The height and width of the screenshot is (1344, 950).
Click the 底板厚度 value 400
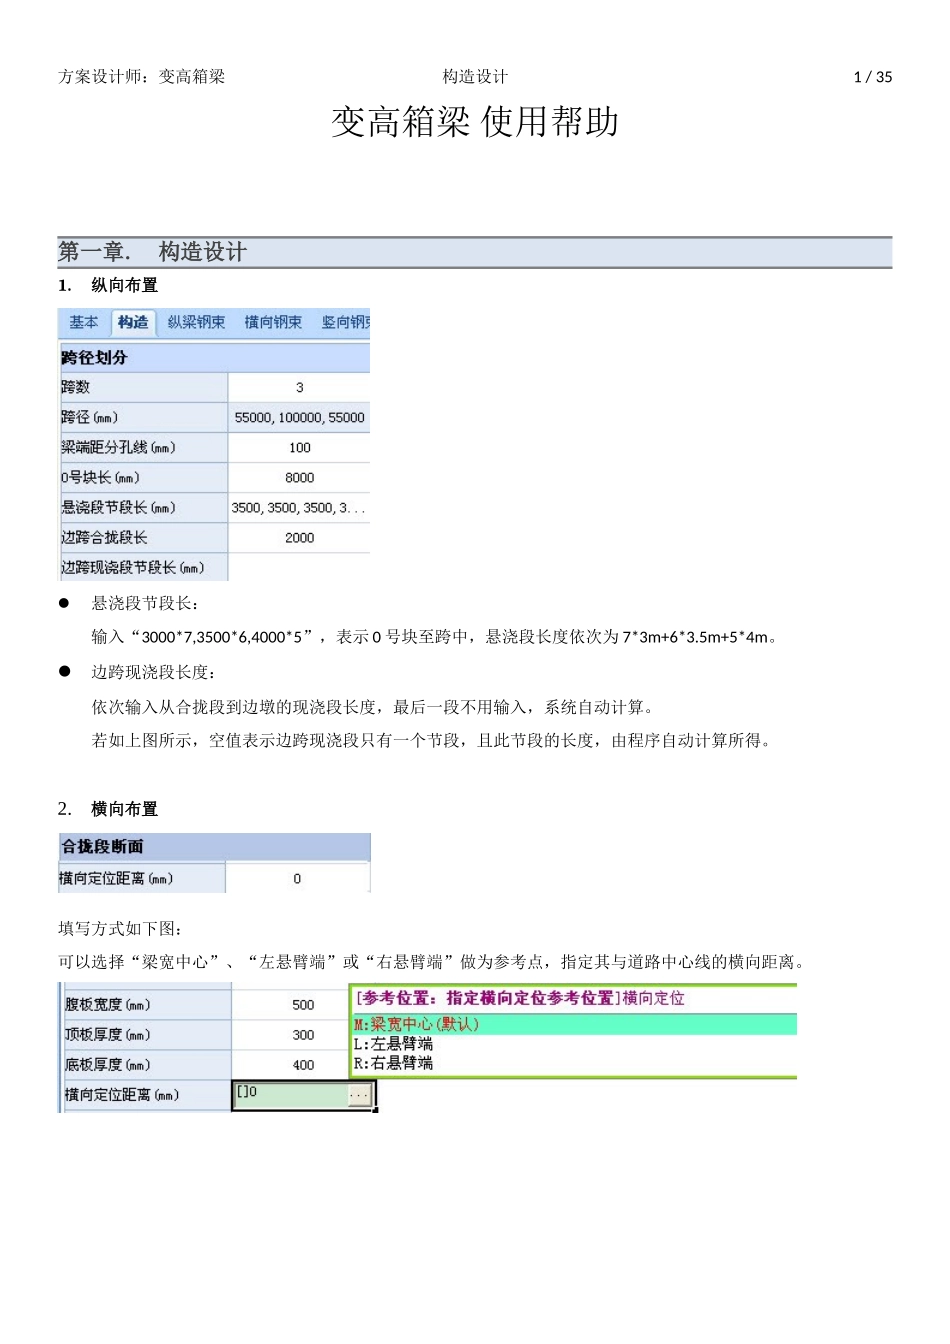point(303,1065)
